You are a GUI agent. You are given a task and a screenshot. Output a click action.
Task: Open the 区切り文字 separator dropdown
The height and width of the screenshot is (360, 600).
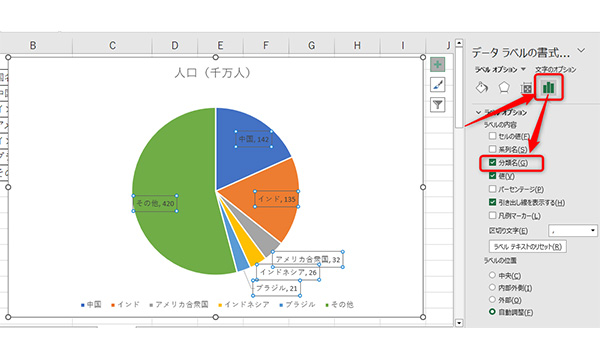(x=573, y=230)
